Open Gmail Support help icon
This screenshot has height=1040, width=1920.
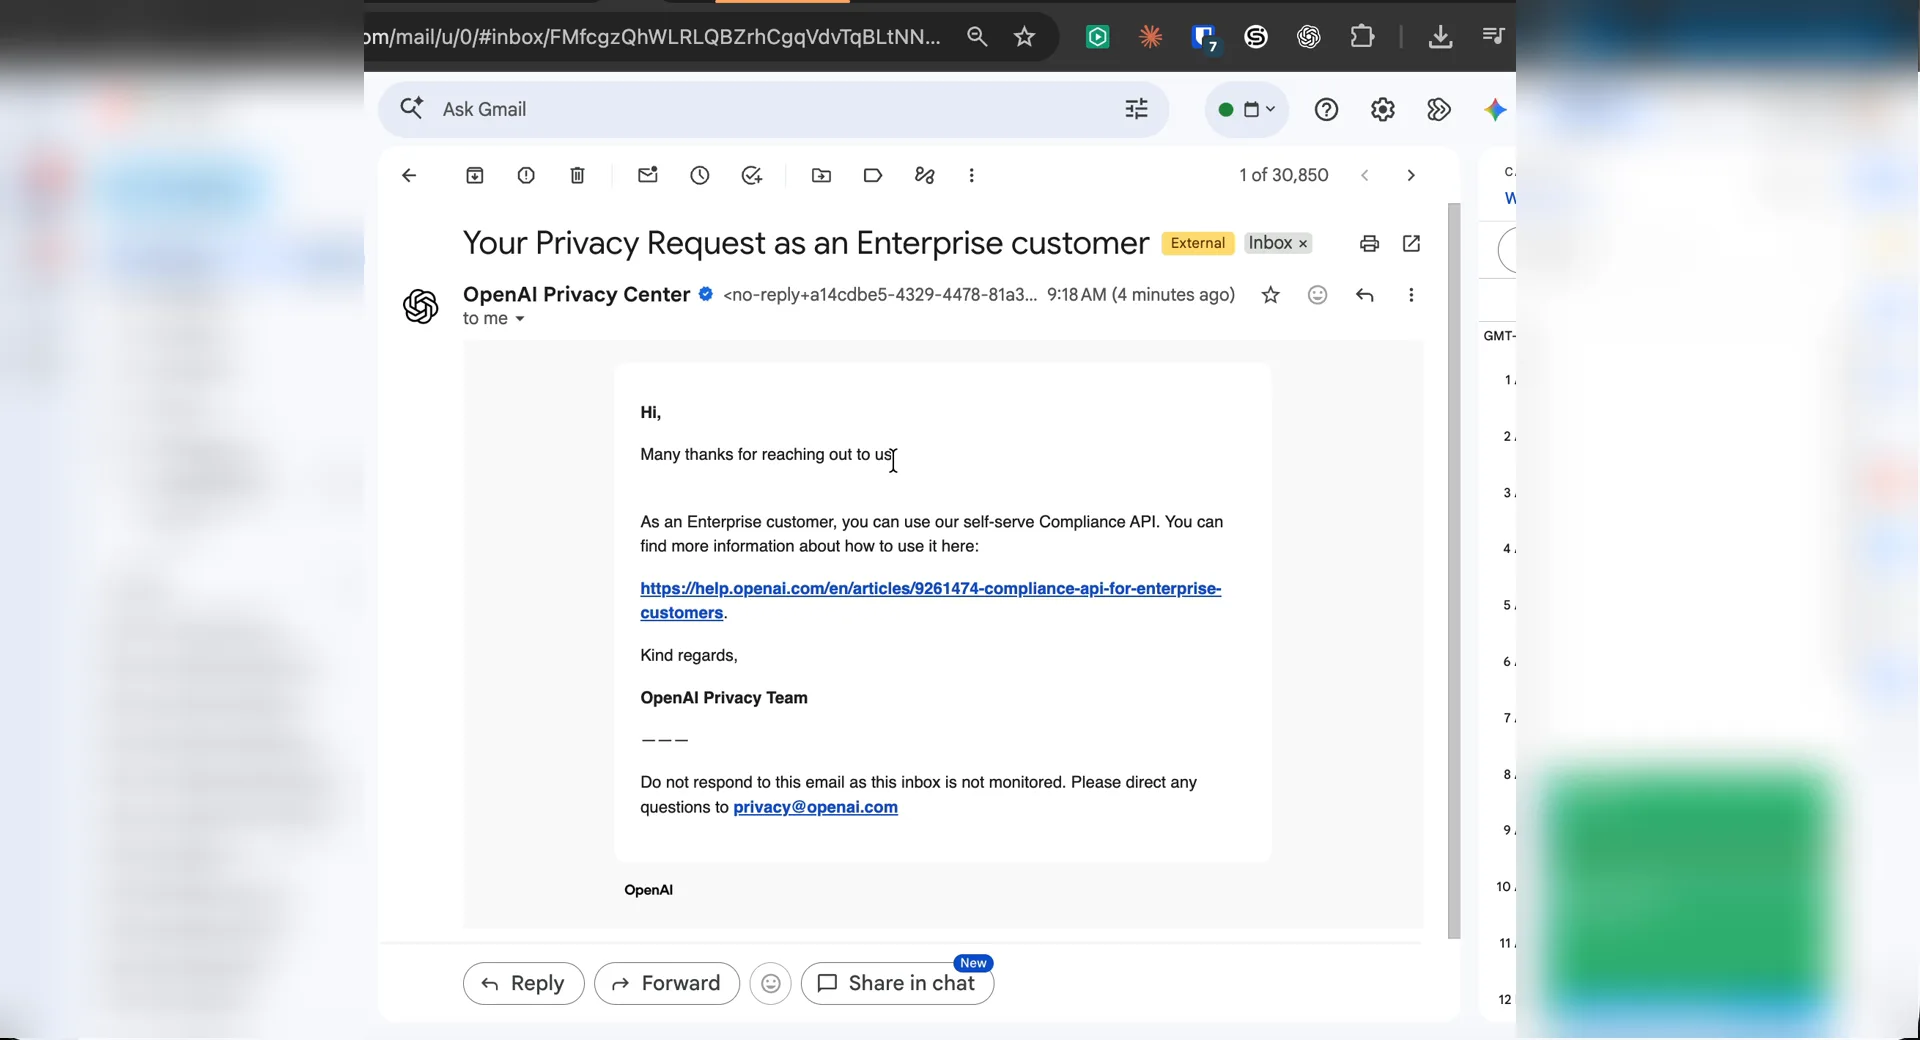pos(1326,110)
